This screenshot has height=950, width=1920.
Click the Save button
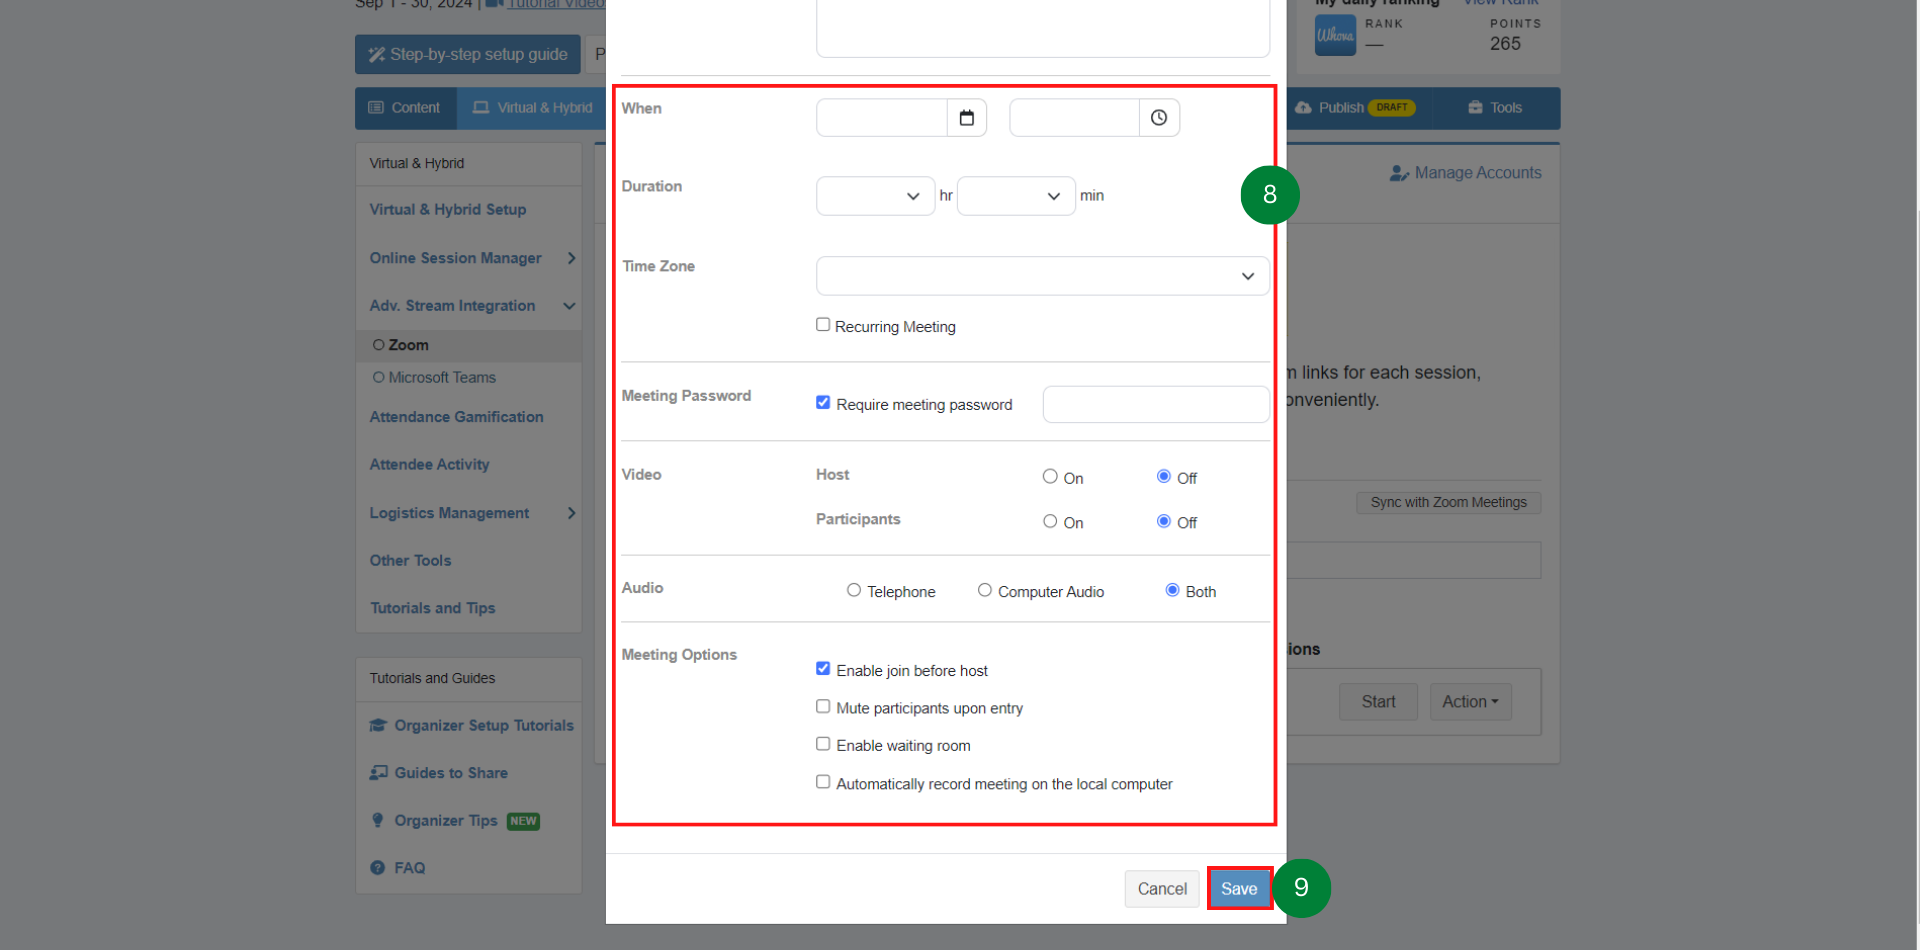pos(1239,889)
